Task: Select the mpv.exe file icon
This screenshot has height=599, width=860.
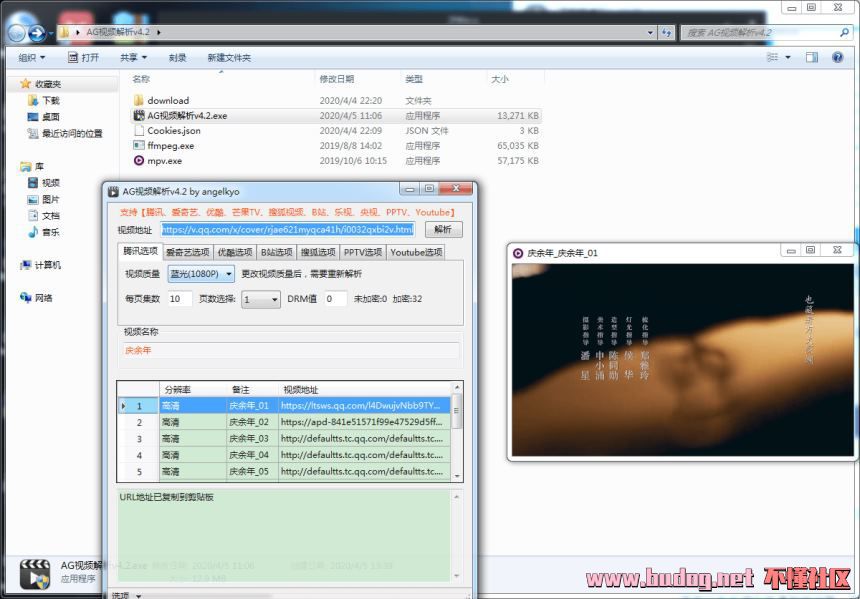Action: (139, 161)
